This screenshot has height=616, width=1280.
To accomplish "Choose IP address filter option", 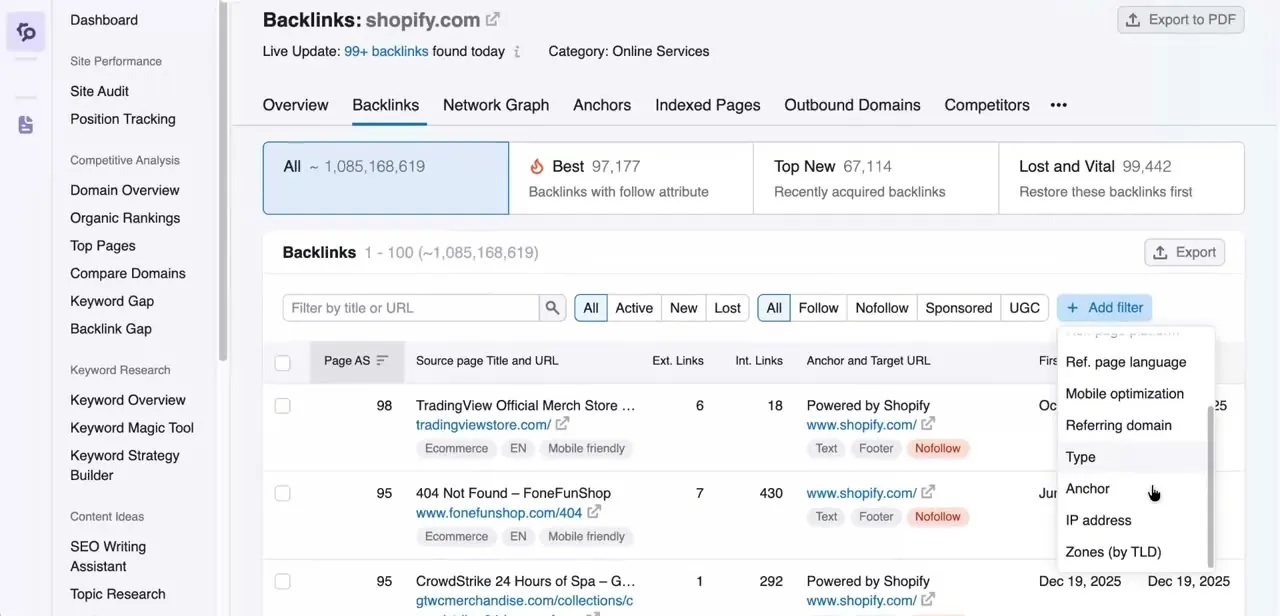I will pyautogui.click(x=1132, y=521).
